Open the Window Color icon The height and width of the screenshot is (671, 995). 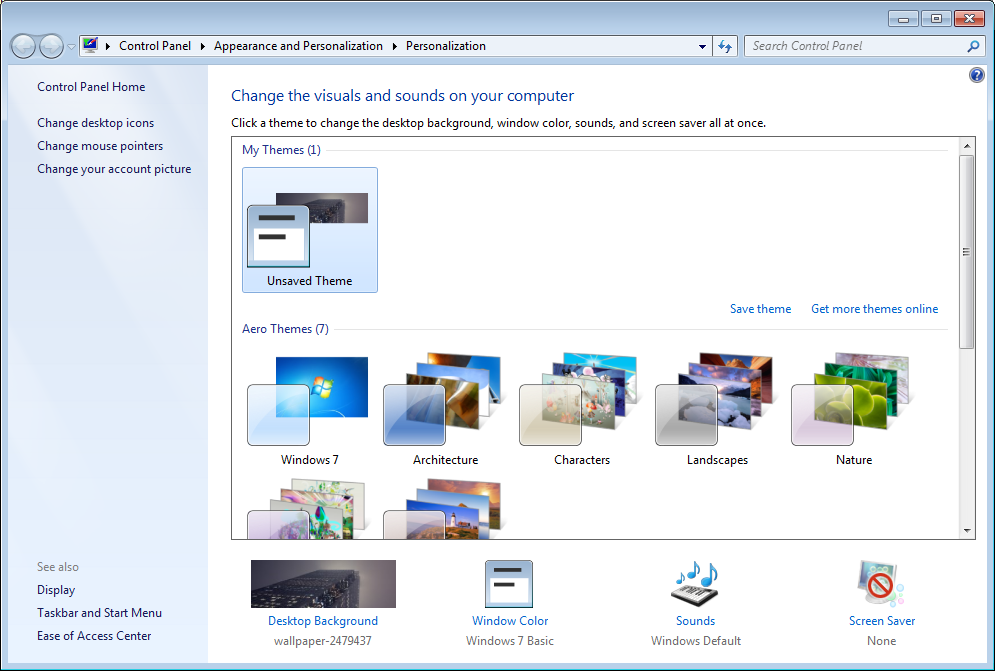[x=509, y=584]
